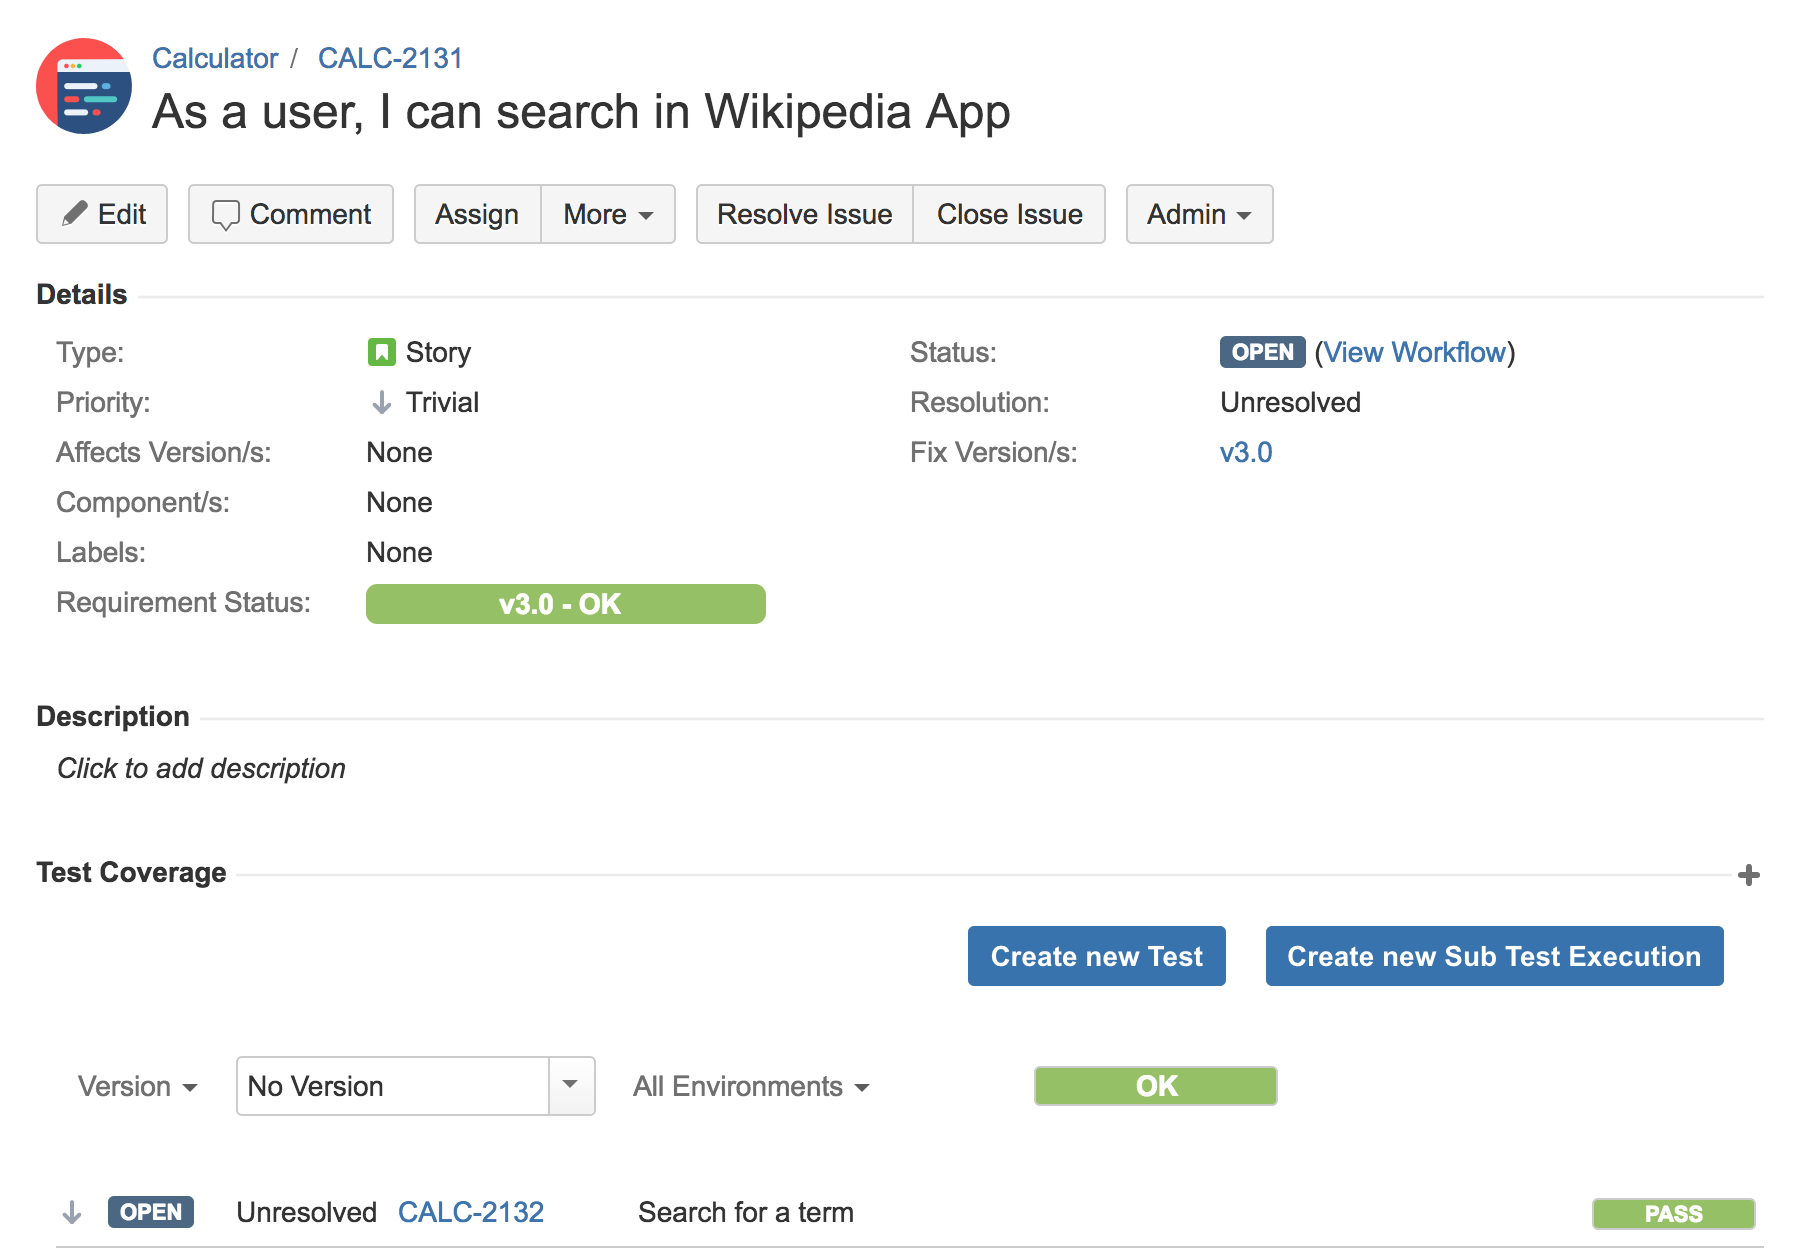
Task: Click 'Unresolved' text on CALC-2132 row
Action: (307, 1212)
